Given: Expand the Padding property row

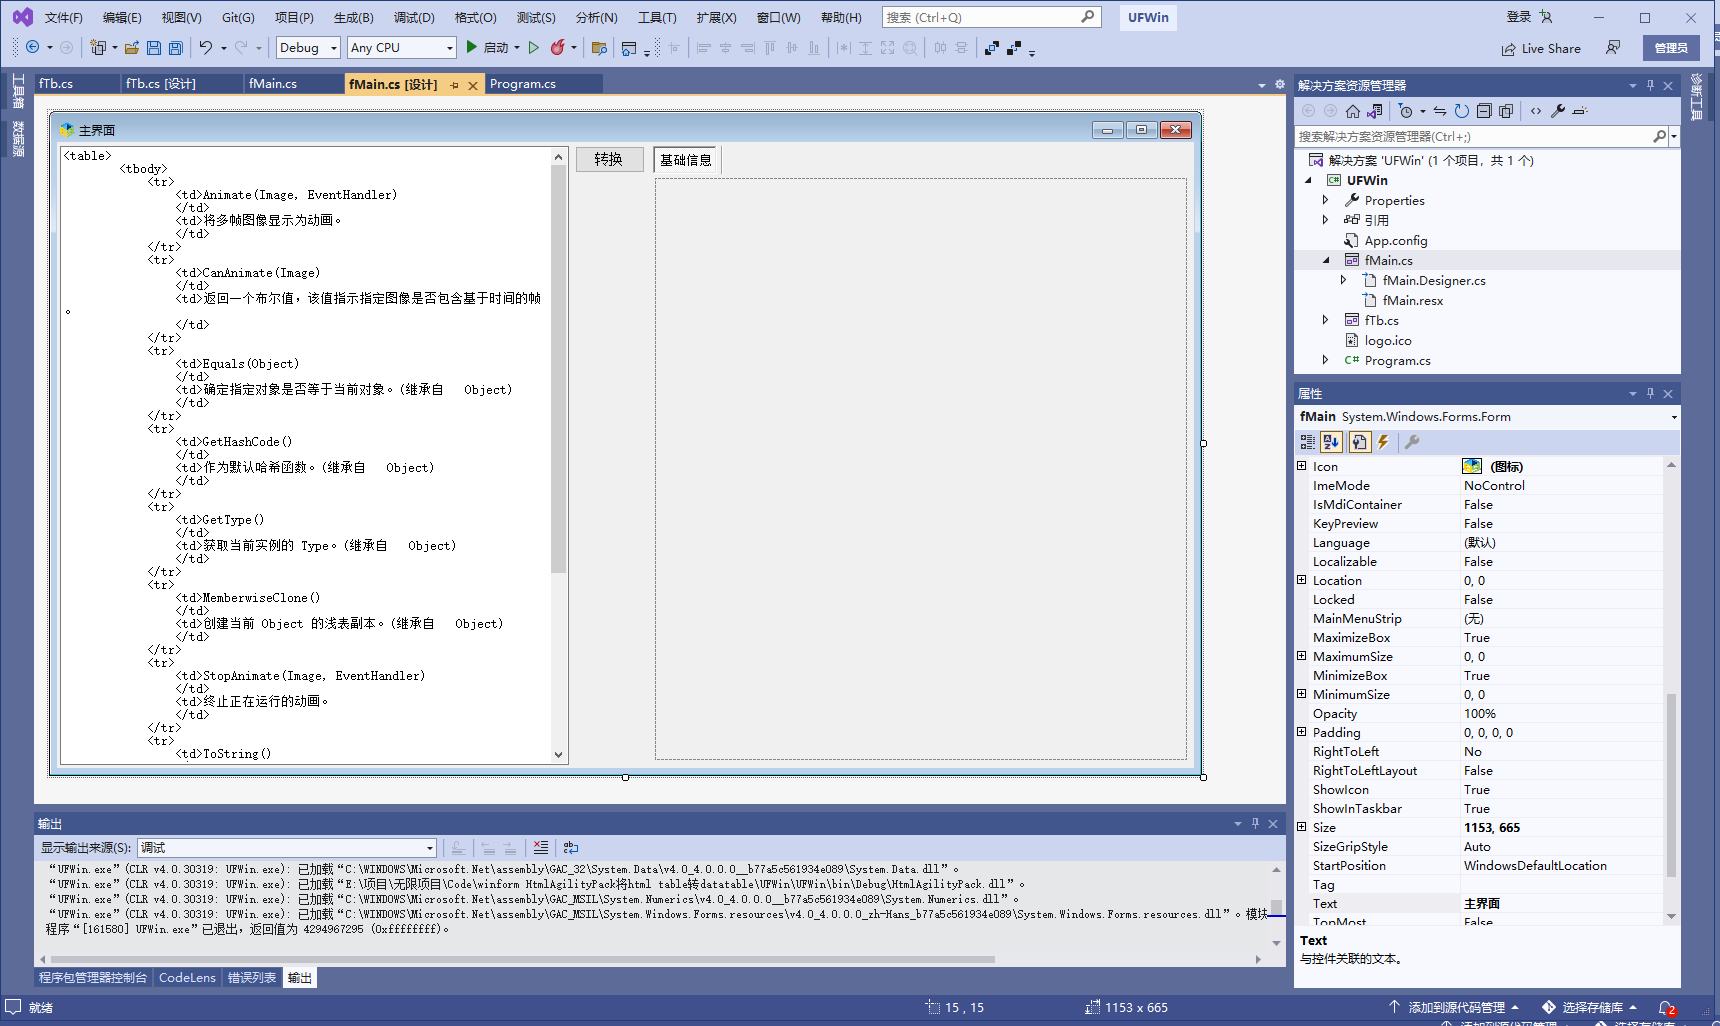Looking at the screenshot, I should click(1302, 732).
